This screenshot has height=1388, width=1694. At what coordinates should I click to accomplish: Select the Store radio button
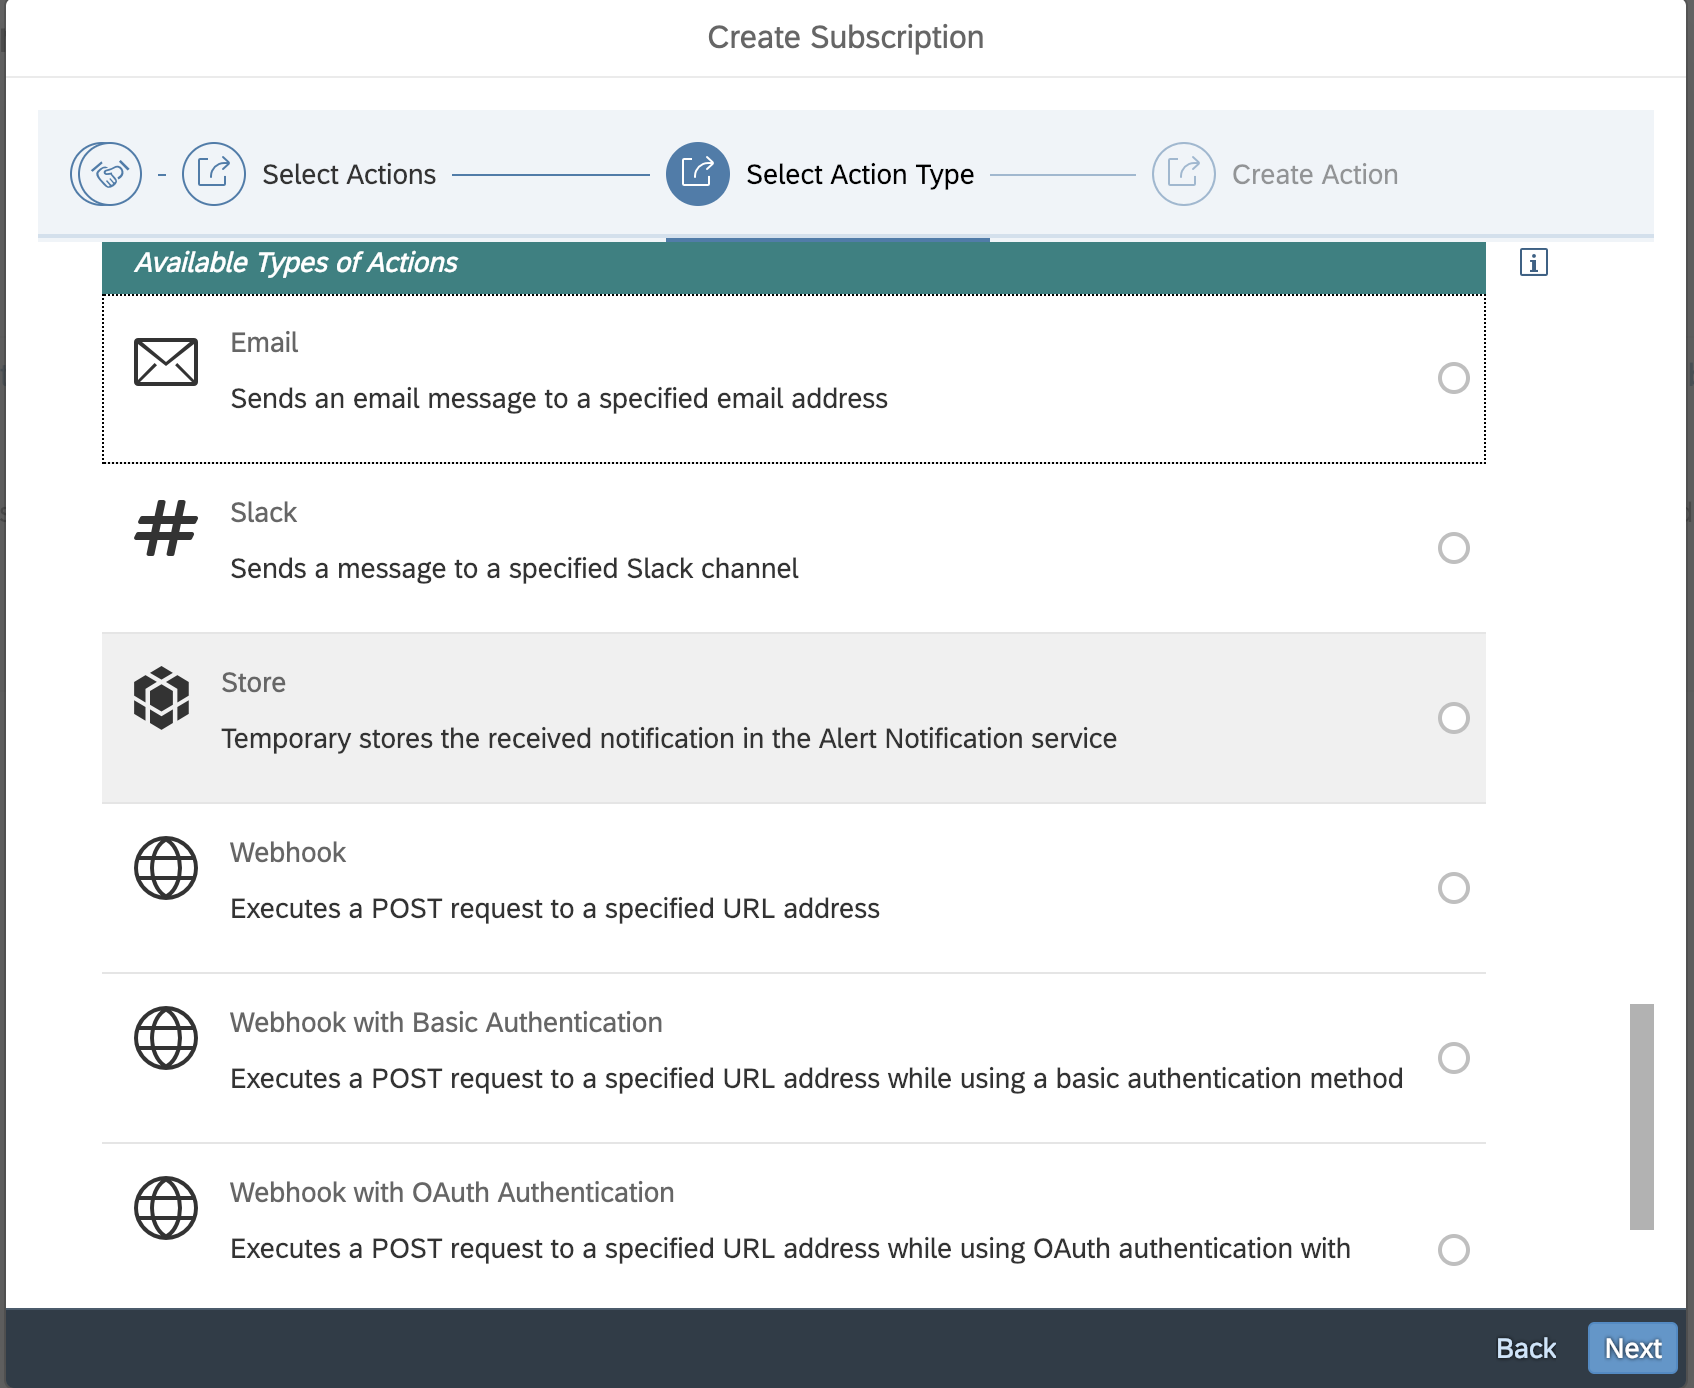point(1453,718)
